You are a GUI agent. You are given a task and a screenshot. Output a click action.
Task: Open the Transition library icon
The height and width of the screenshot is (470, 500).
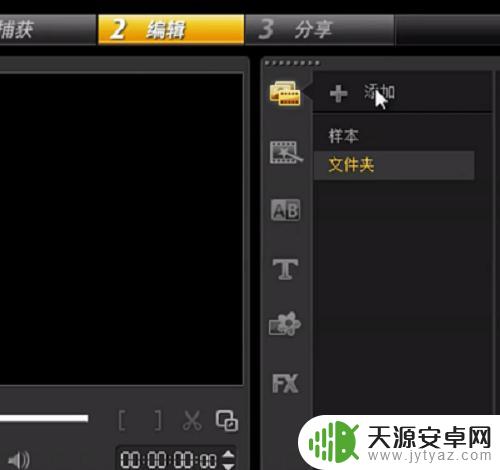pos(286,153)
